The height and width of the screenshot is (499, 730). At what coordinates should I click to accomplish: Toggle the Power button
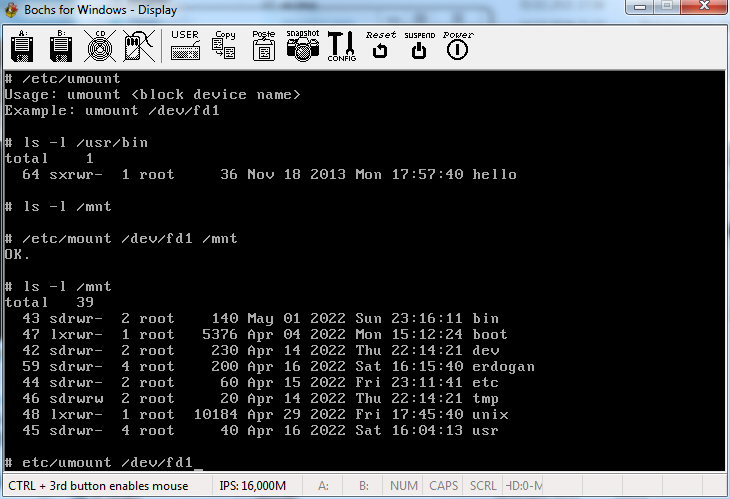click(458, 46)
